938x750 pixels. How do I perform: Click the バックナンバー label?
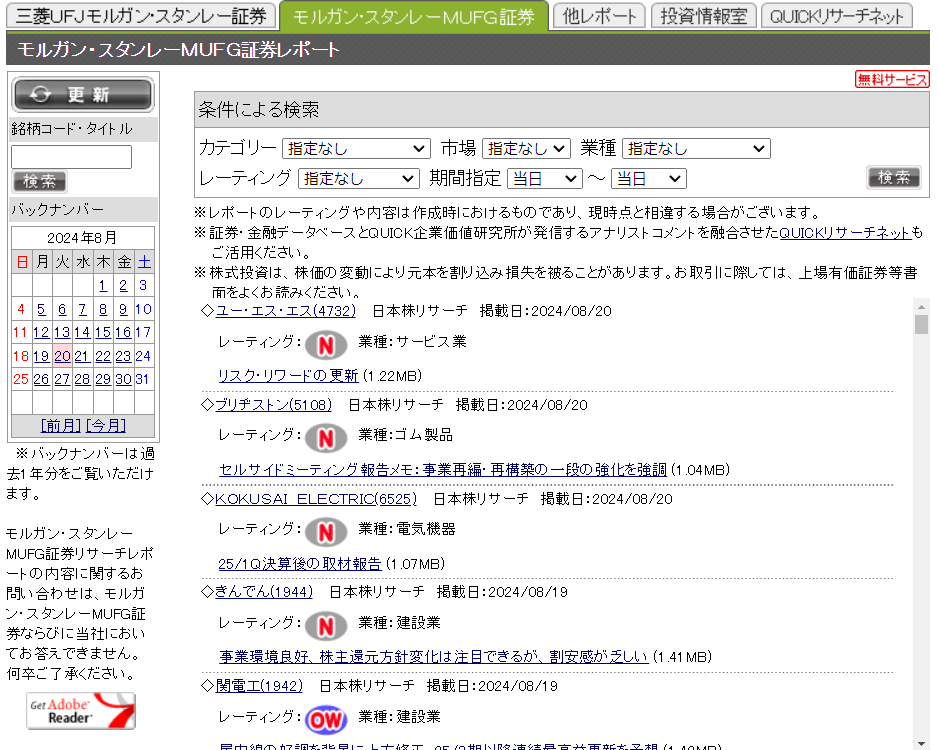click(x=57, y=209)
